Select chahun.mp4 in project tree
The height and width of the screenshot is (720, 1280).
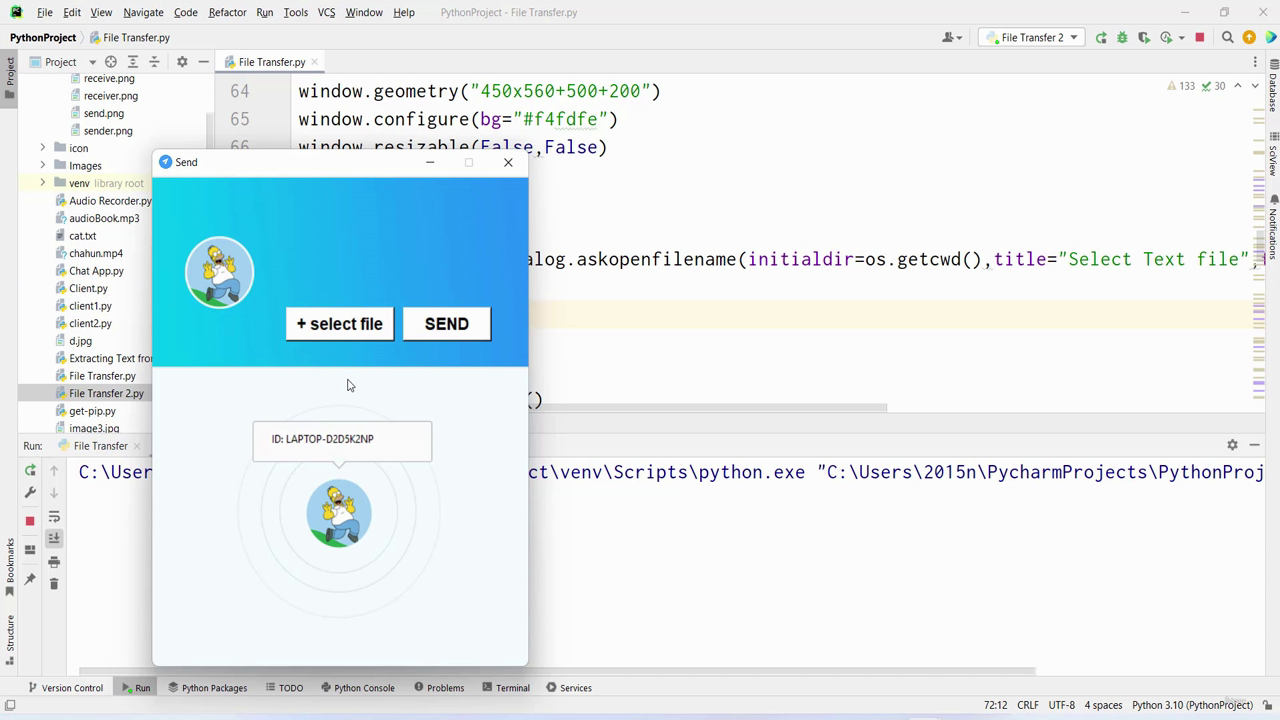pyautogui.click(x=96, y=254)
